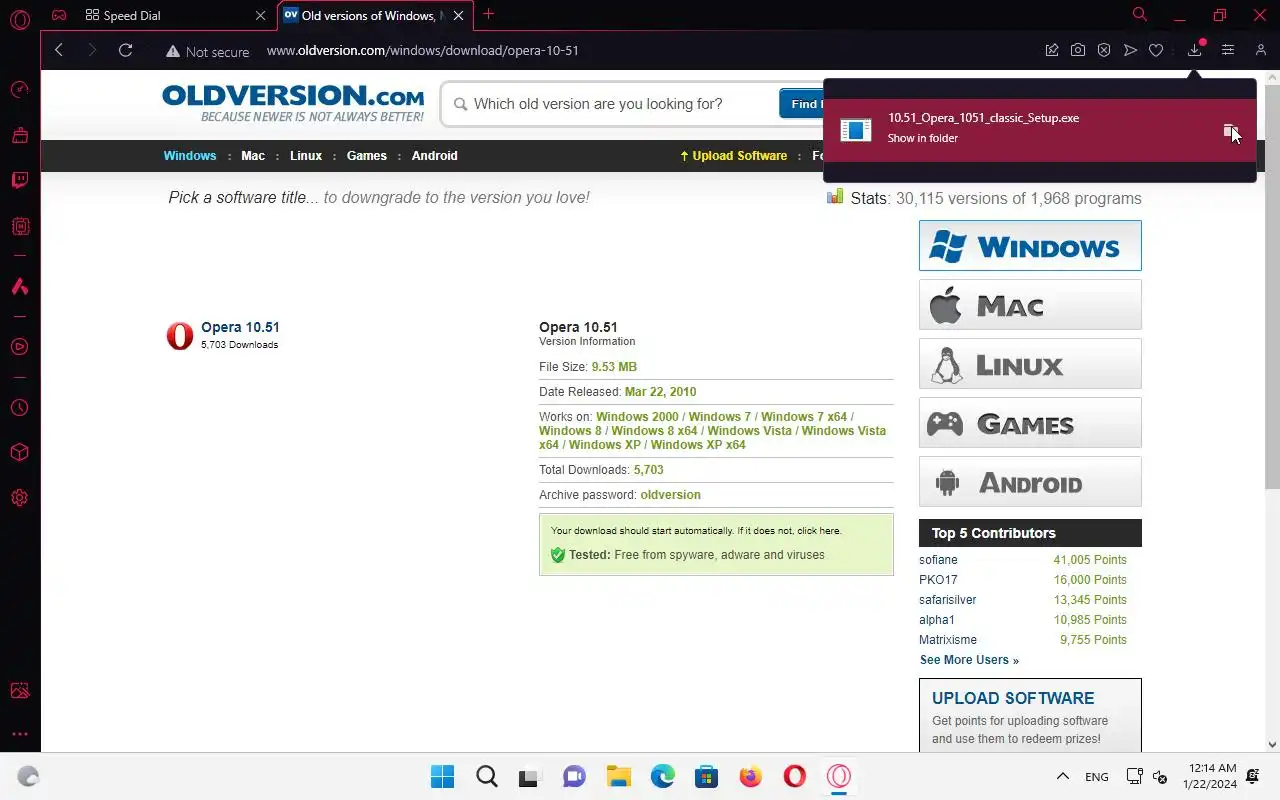
Task: Open File Explorer from taskbar
Action: point(618,776)
